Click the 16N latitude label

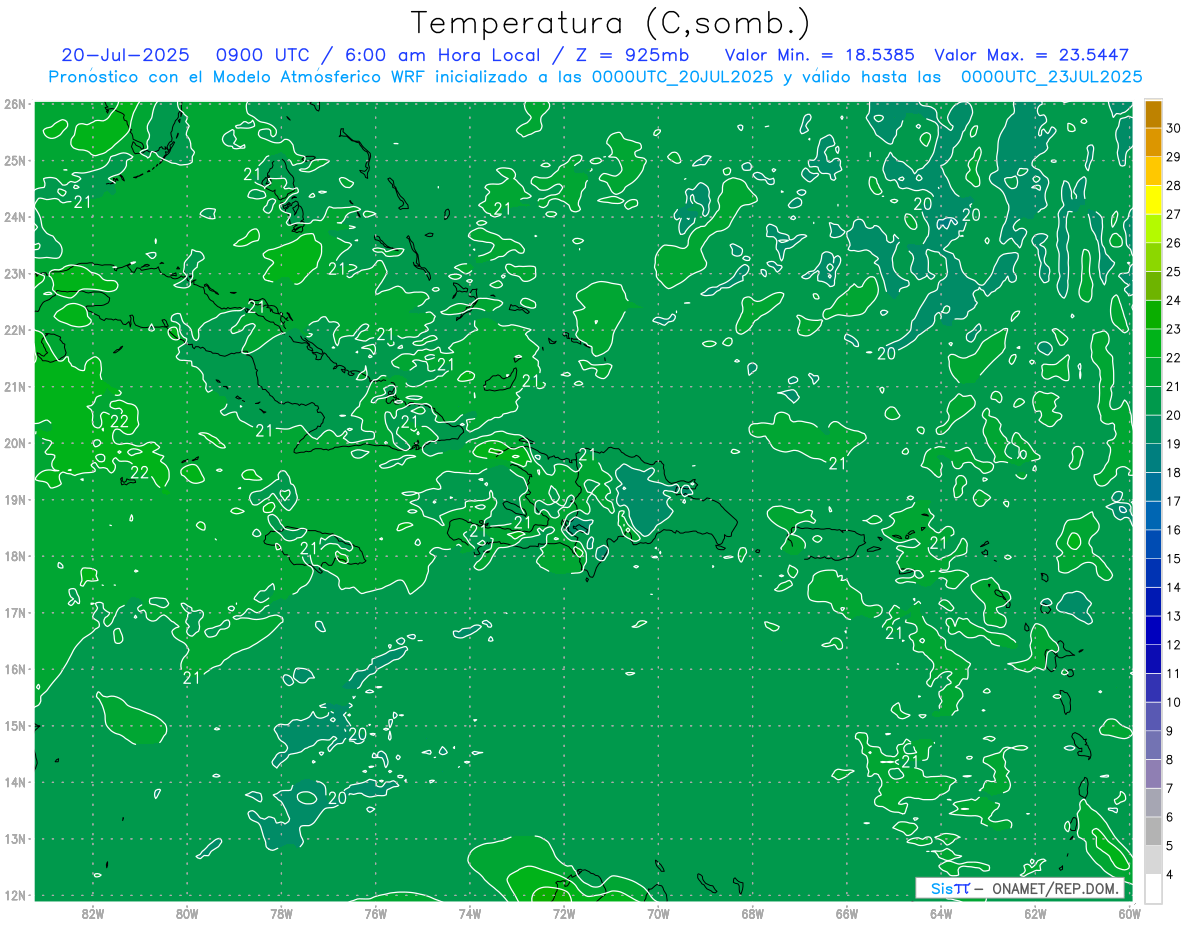(14, 669)
